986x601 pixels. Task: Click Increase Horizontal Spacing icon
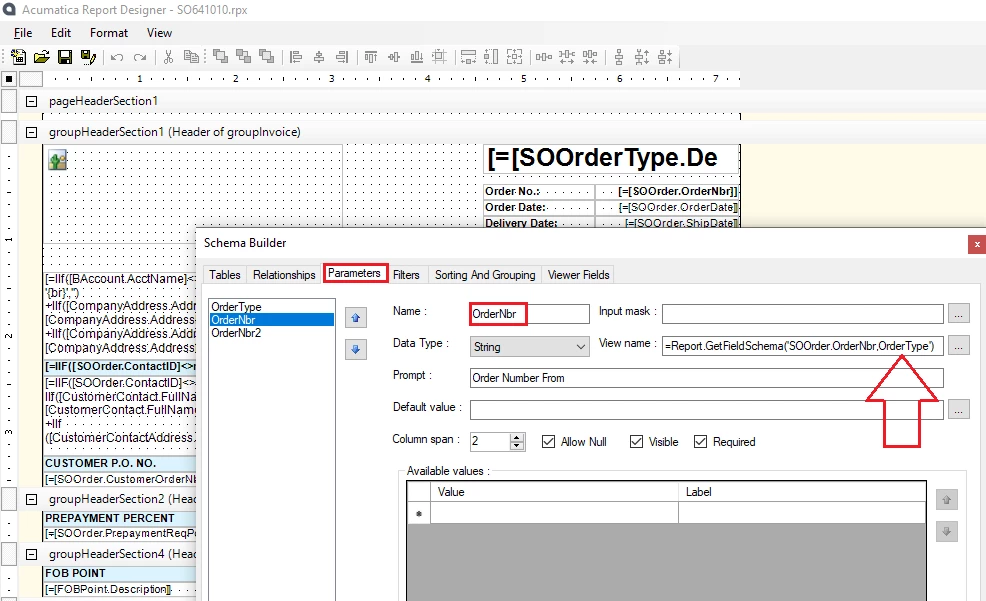click(567, 57)
